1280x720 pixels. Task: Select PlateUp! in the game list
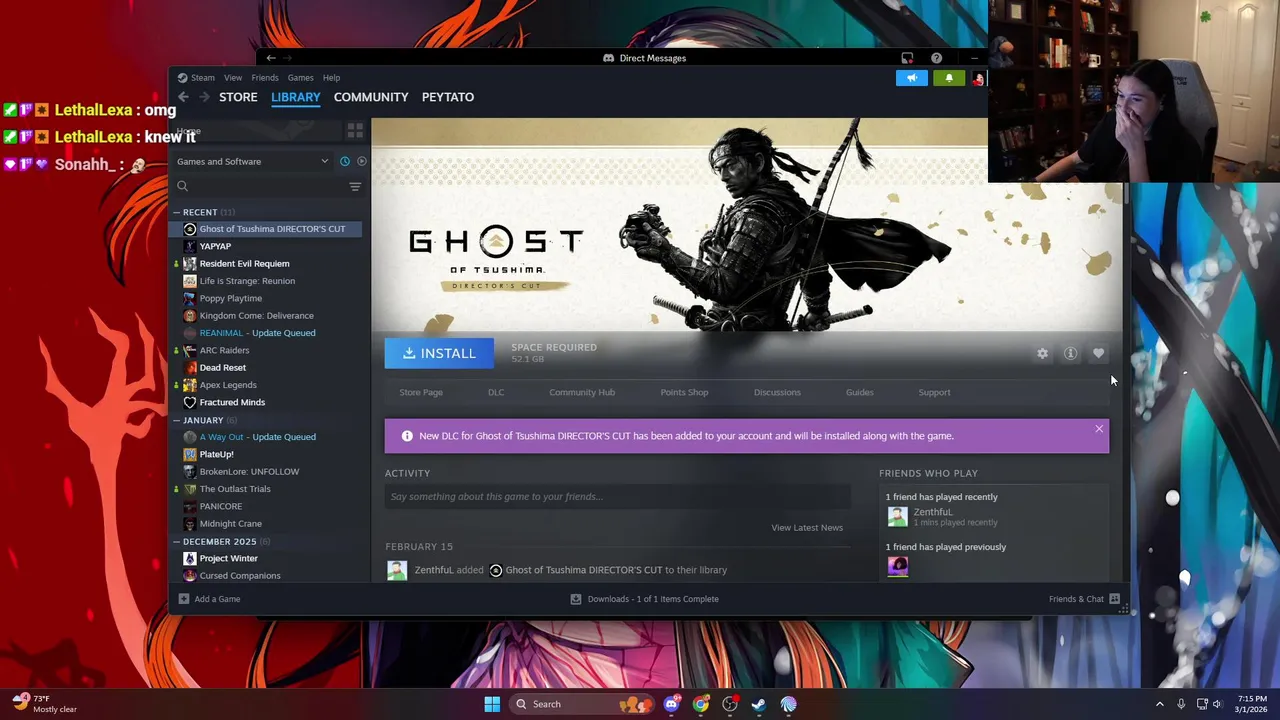[216, 454]
